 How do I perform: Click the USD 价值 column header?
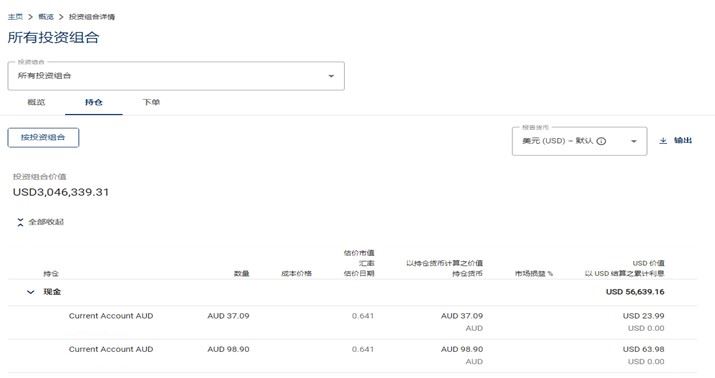point(648,263)
